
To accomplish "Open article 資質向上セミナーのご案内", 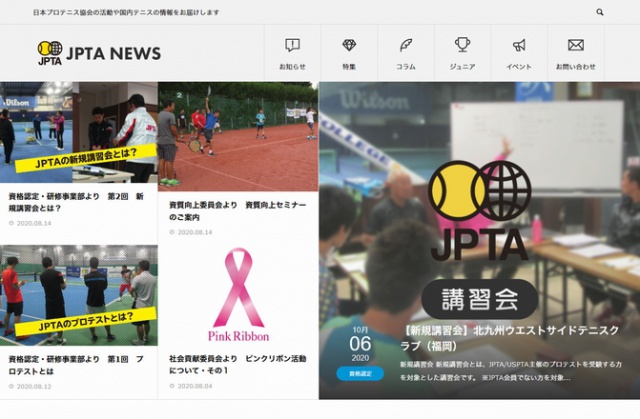I will (x=238, y=211).
